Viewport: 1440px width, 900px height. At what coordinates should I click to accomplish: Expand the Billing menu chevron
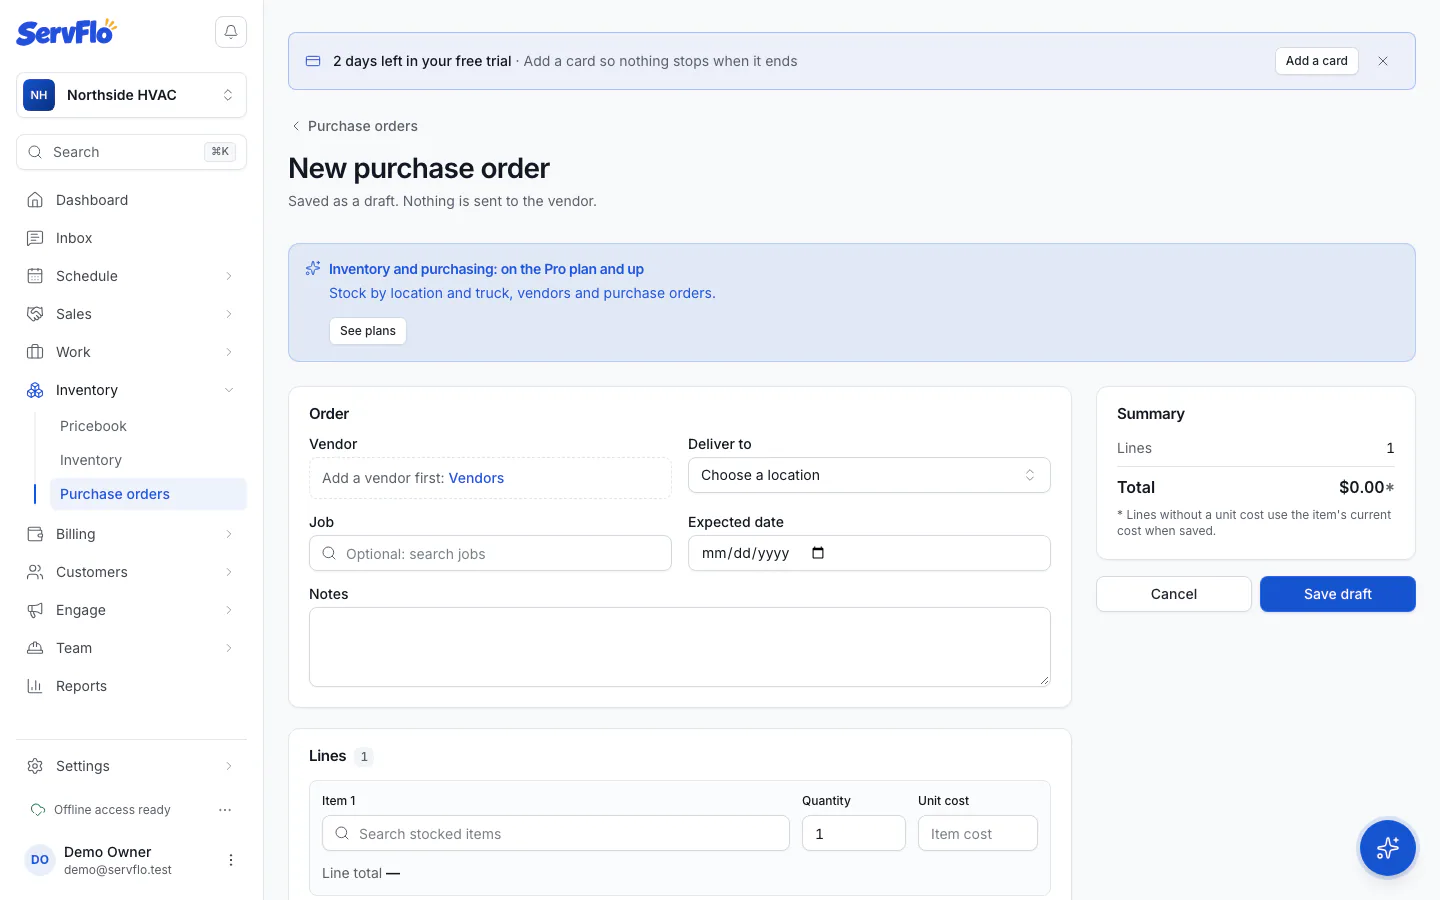229,534
